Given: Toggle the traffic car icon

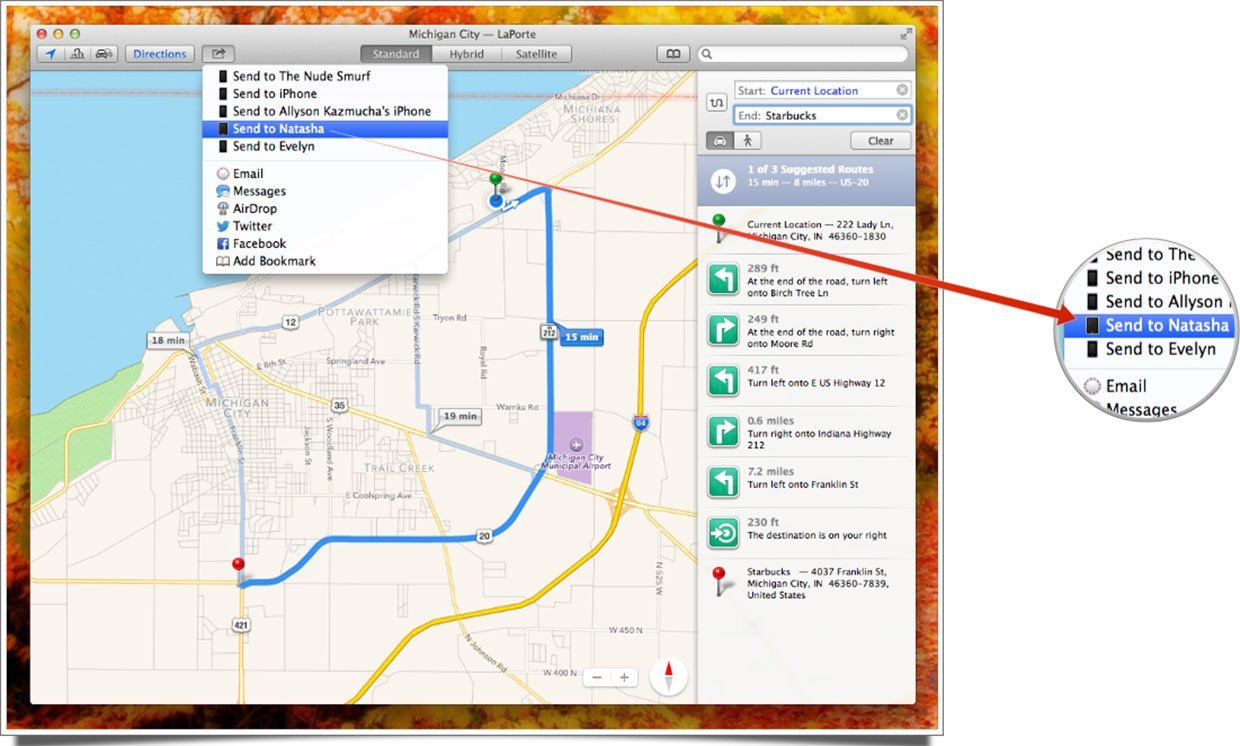Looking at the screenshot, I should click(104, 54).
